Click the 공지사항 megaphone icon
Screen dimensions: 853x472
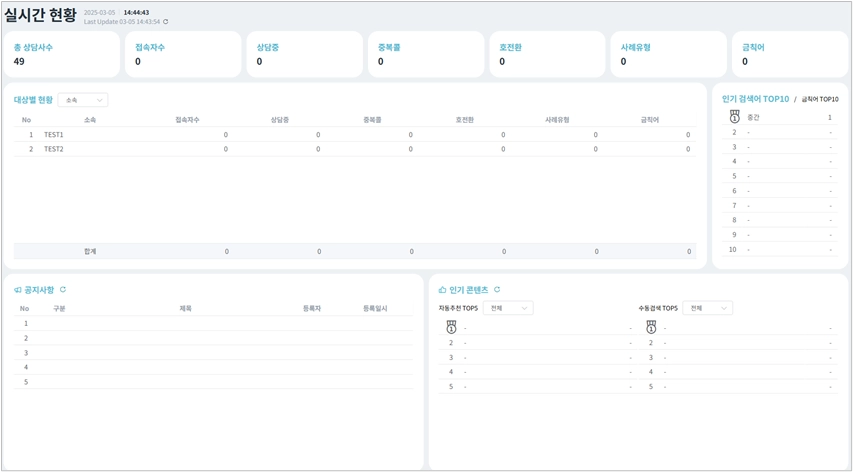(x=18, y=290)
